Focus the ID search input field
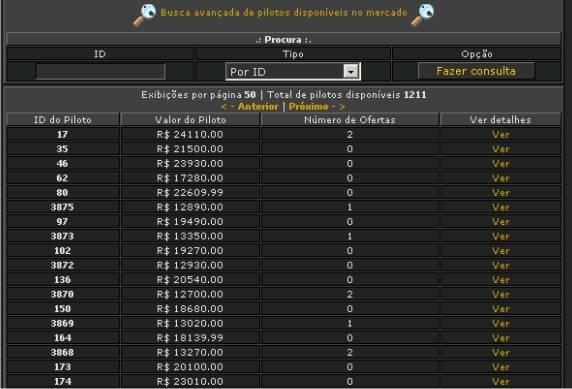This screenshot has height=389, width=572. pos(100,72)
